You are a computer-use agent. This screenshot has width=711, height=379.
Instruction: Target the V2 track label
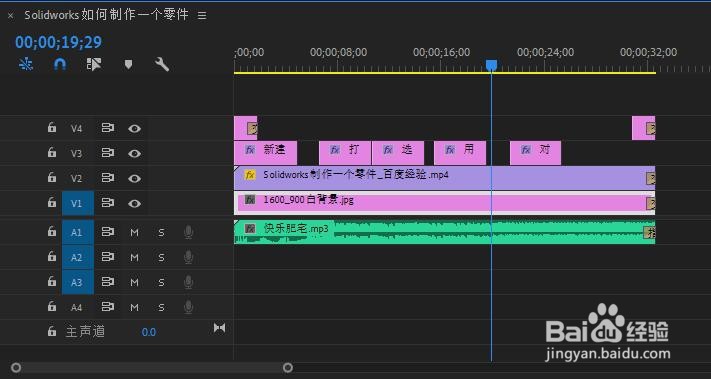point(77,179)
